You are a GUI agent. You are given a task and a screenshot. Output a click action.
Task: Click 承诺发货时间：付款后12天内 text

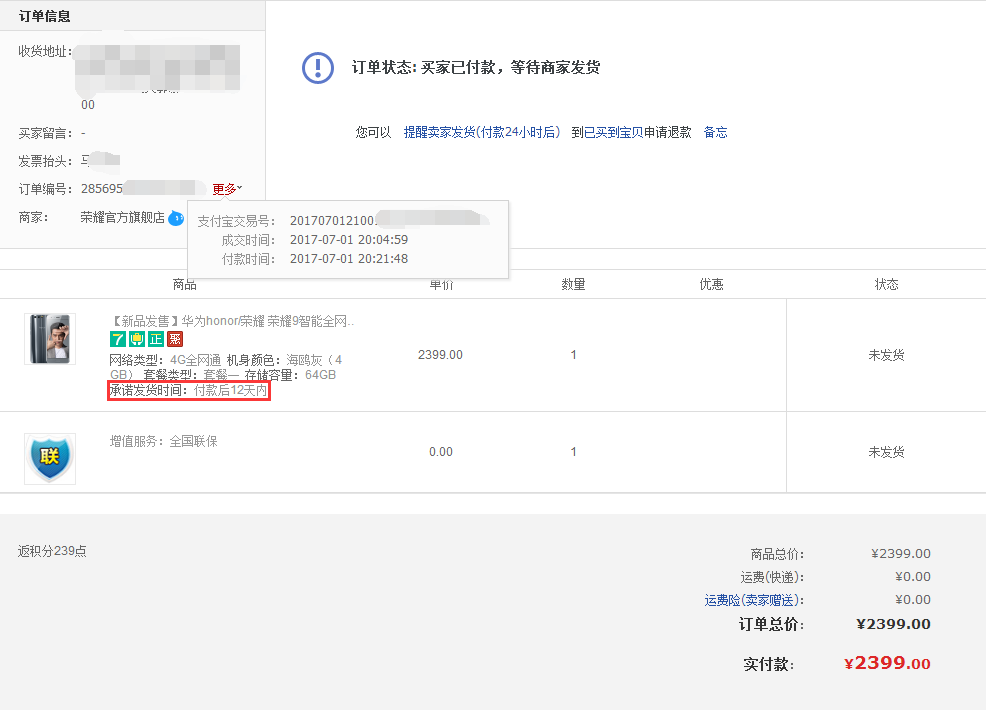coord(189,391)
